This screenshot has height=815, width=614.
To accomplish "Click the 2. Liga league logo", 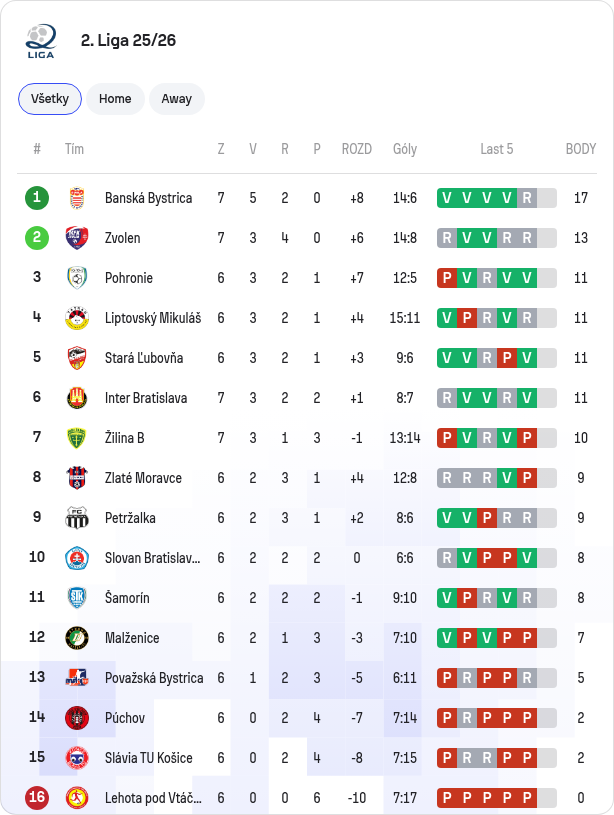I will point(41,41).
